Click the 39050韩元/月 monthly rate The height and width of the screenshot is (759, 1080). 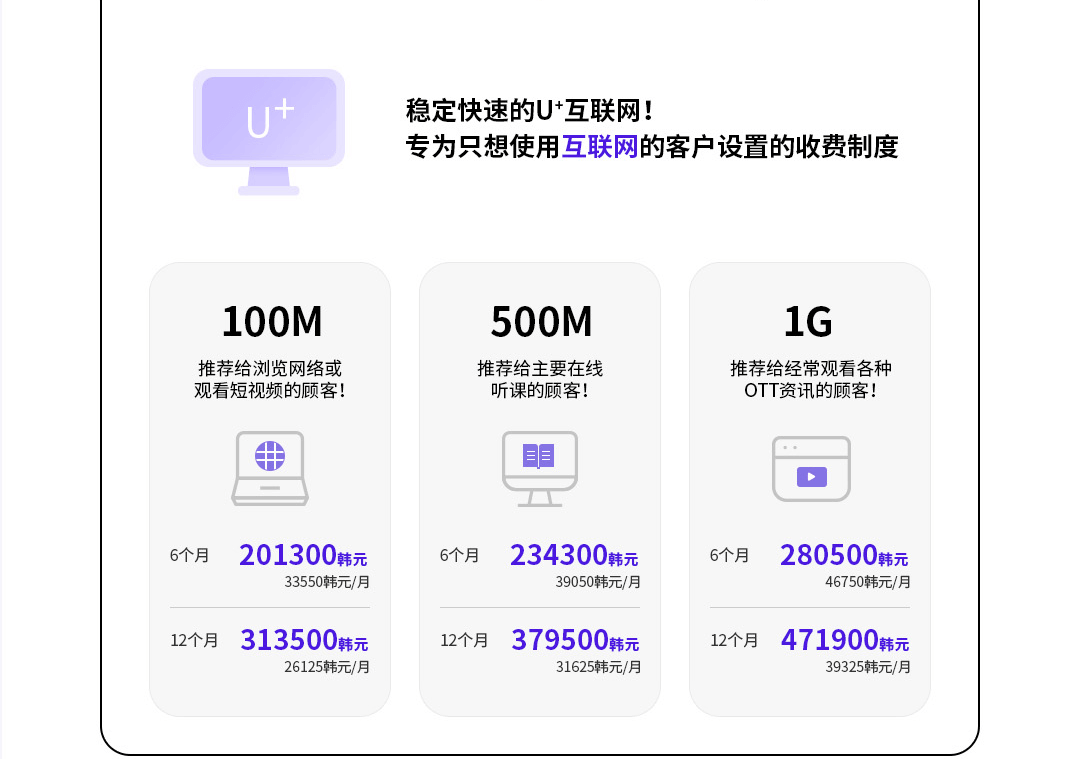598,582
